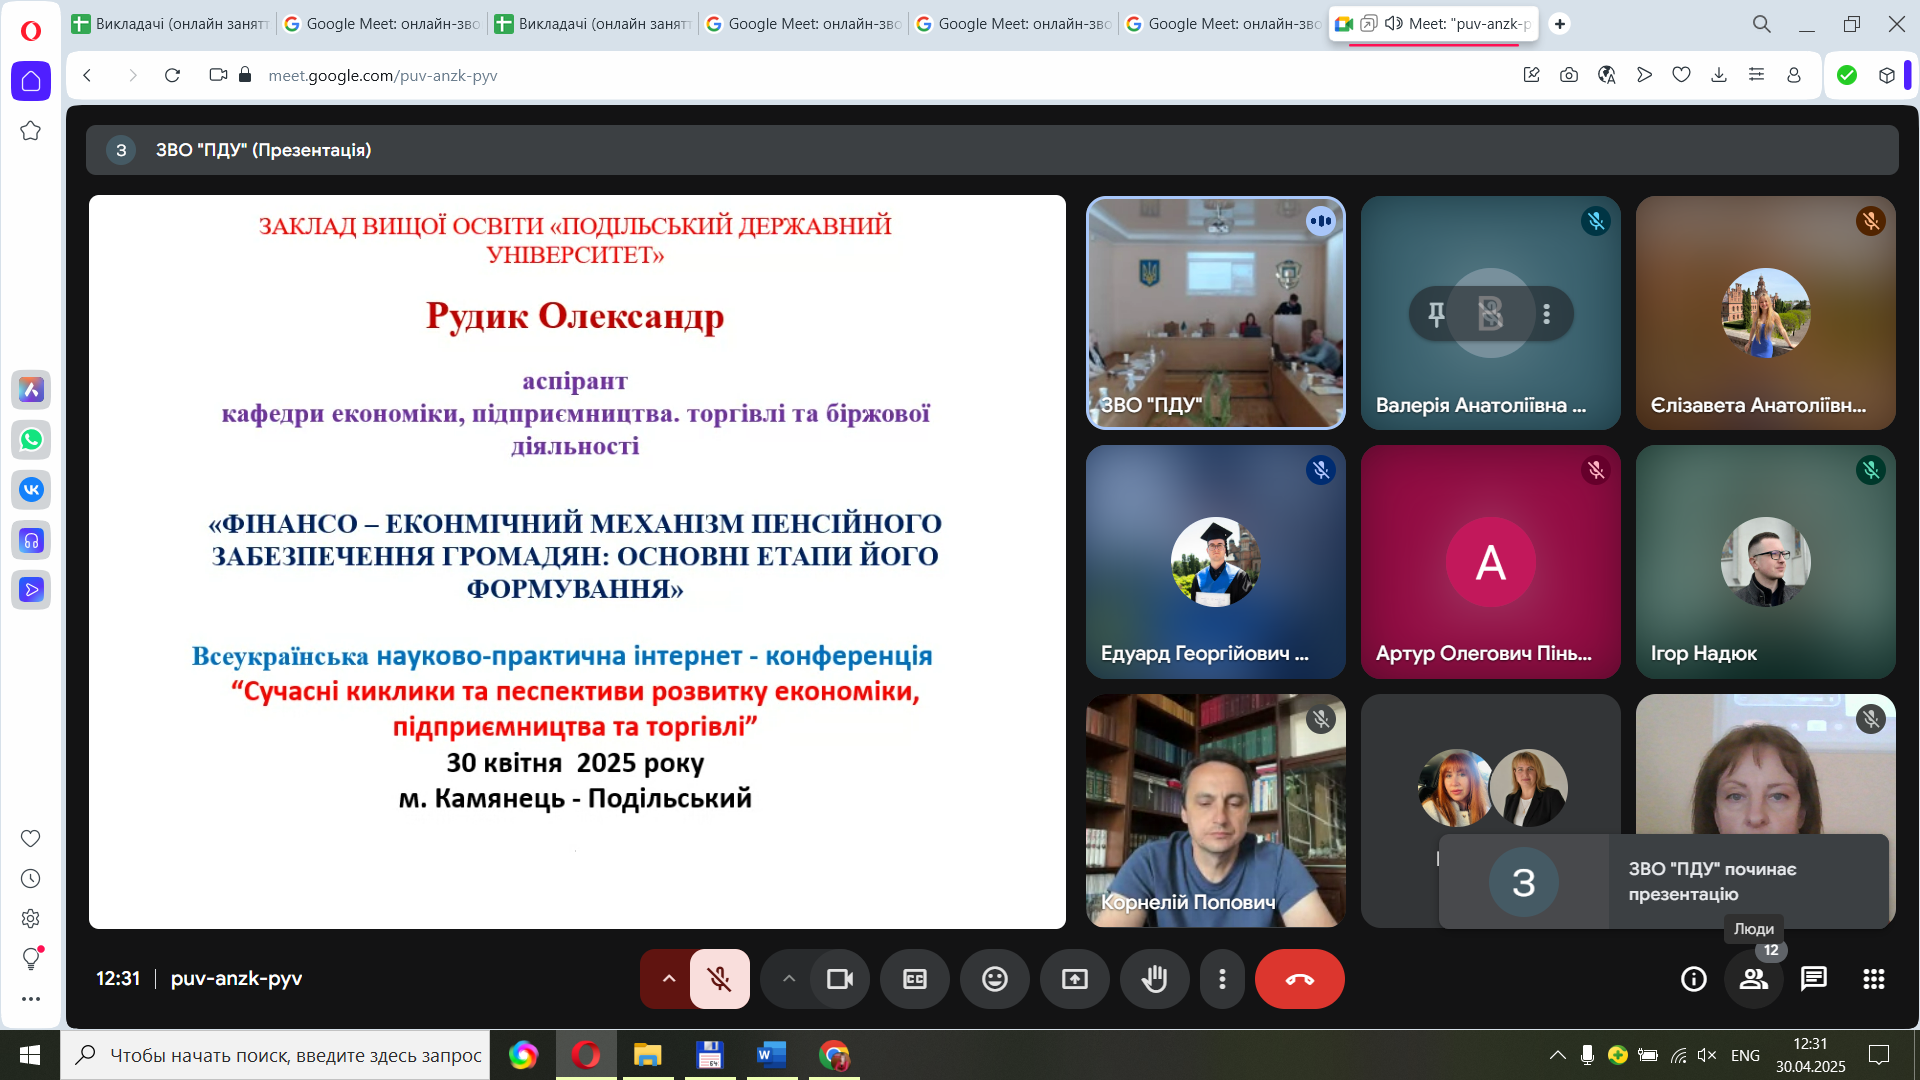Turn on closed captions
Screen dimensions: 1920x1080
914,979
